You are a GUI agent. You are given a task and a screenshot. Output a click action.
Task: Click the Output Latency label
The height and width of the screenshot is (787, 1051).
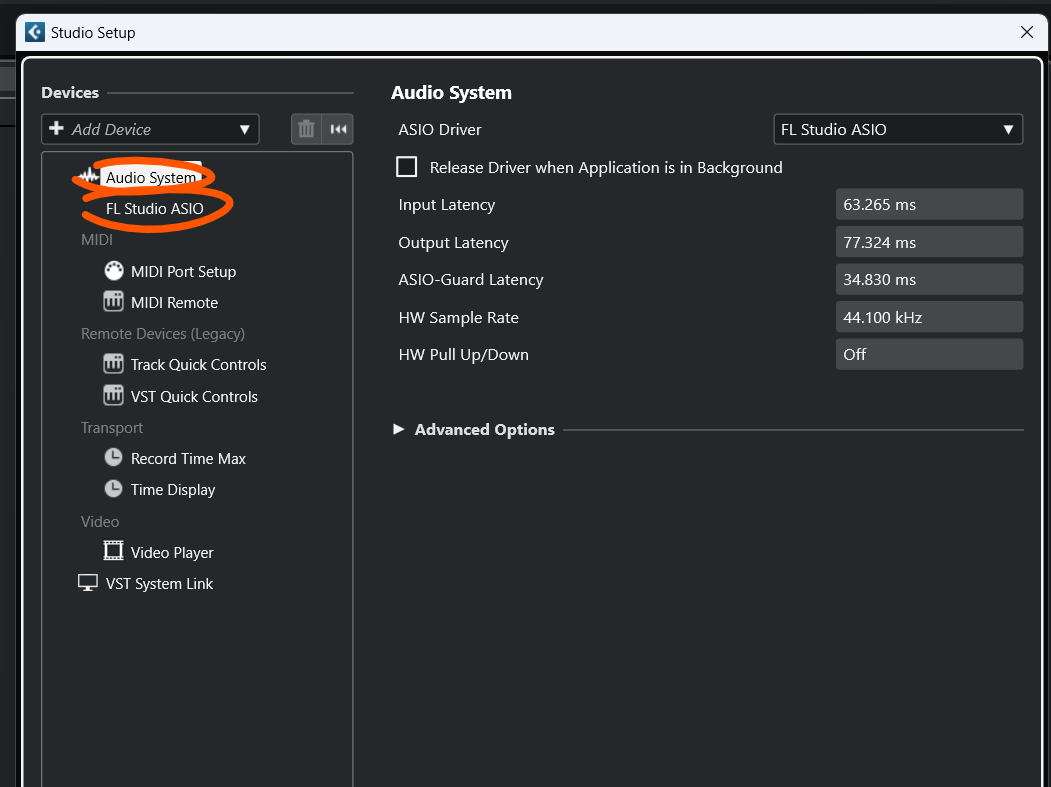tap(454, 242)
